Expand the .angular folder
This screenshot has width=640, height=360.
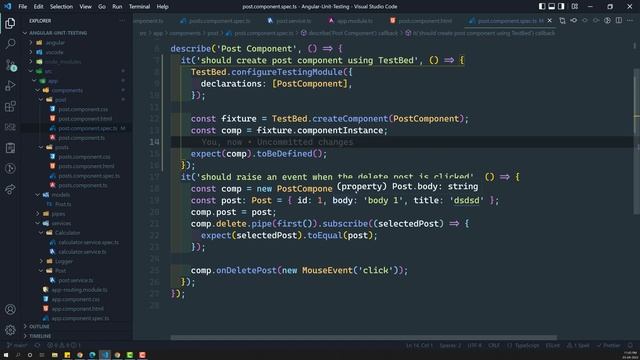coord(31,42)
